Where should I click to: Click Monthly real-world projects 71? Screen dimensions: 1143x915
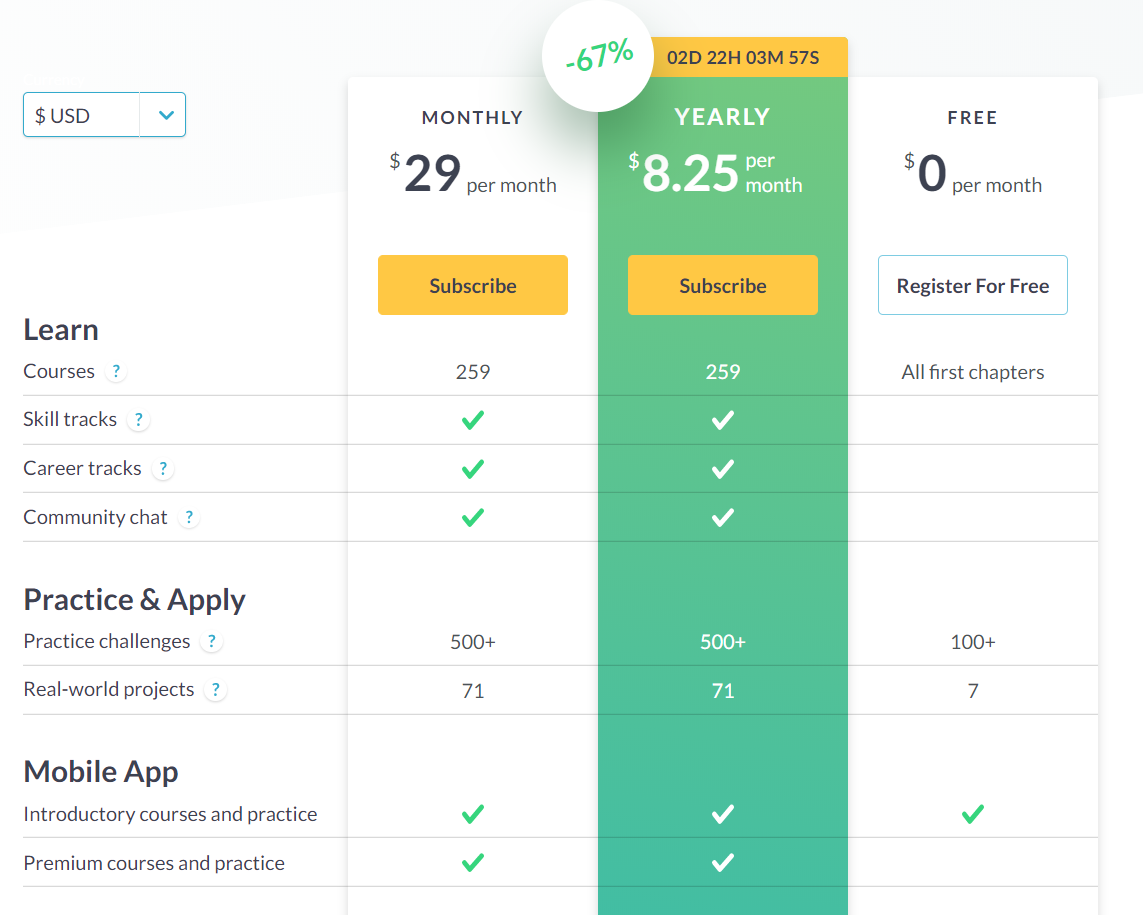coord(472,690)
